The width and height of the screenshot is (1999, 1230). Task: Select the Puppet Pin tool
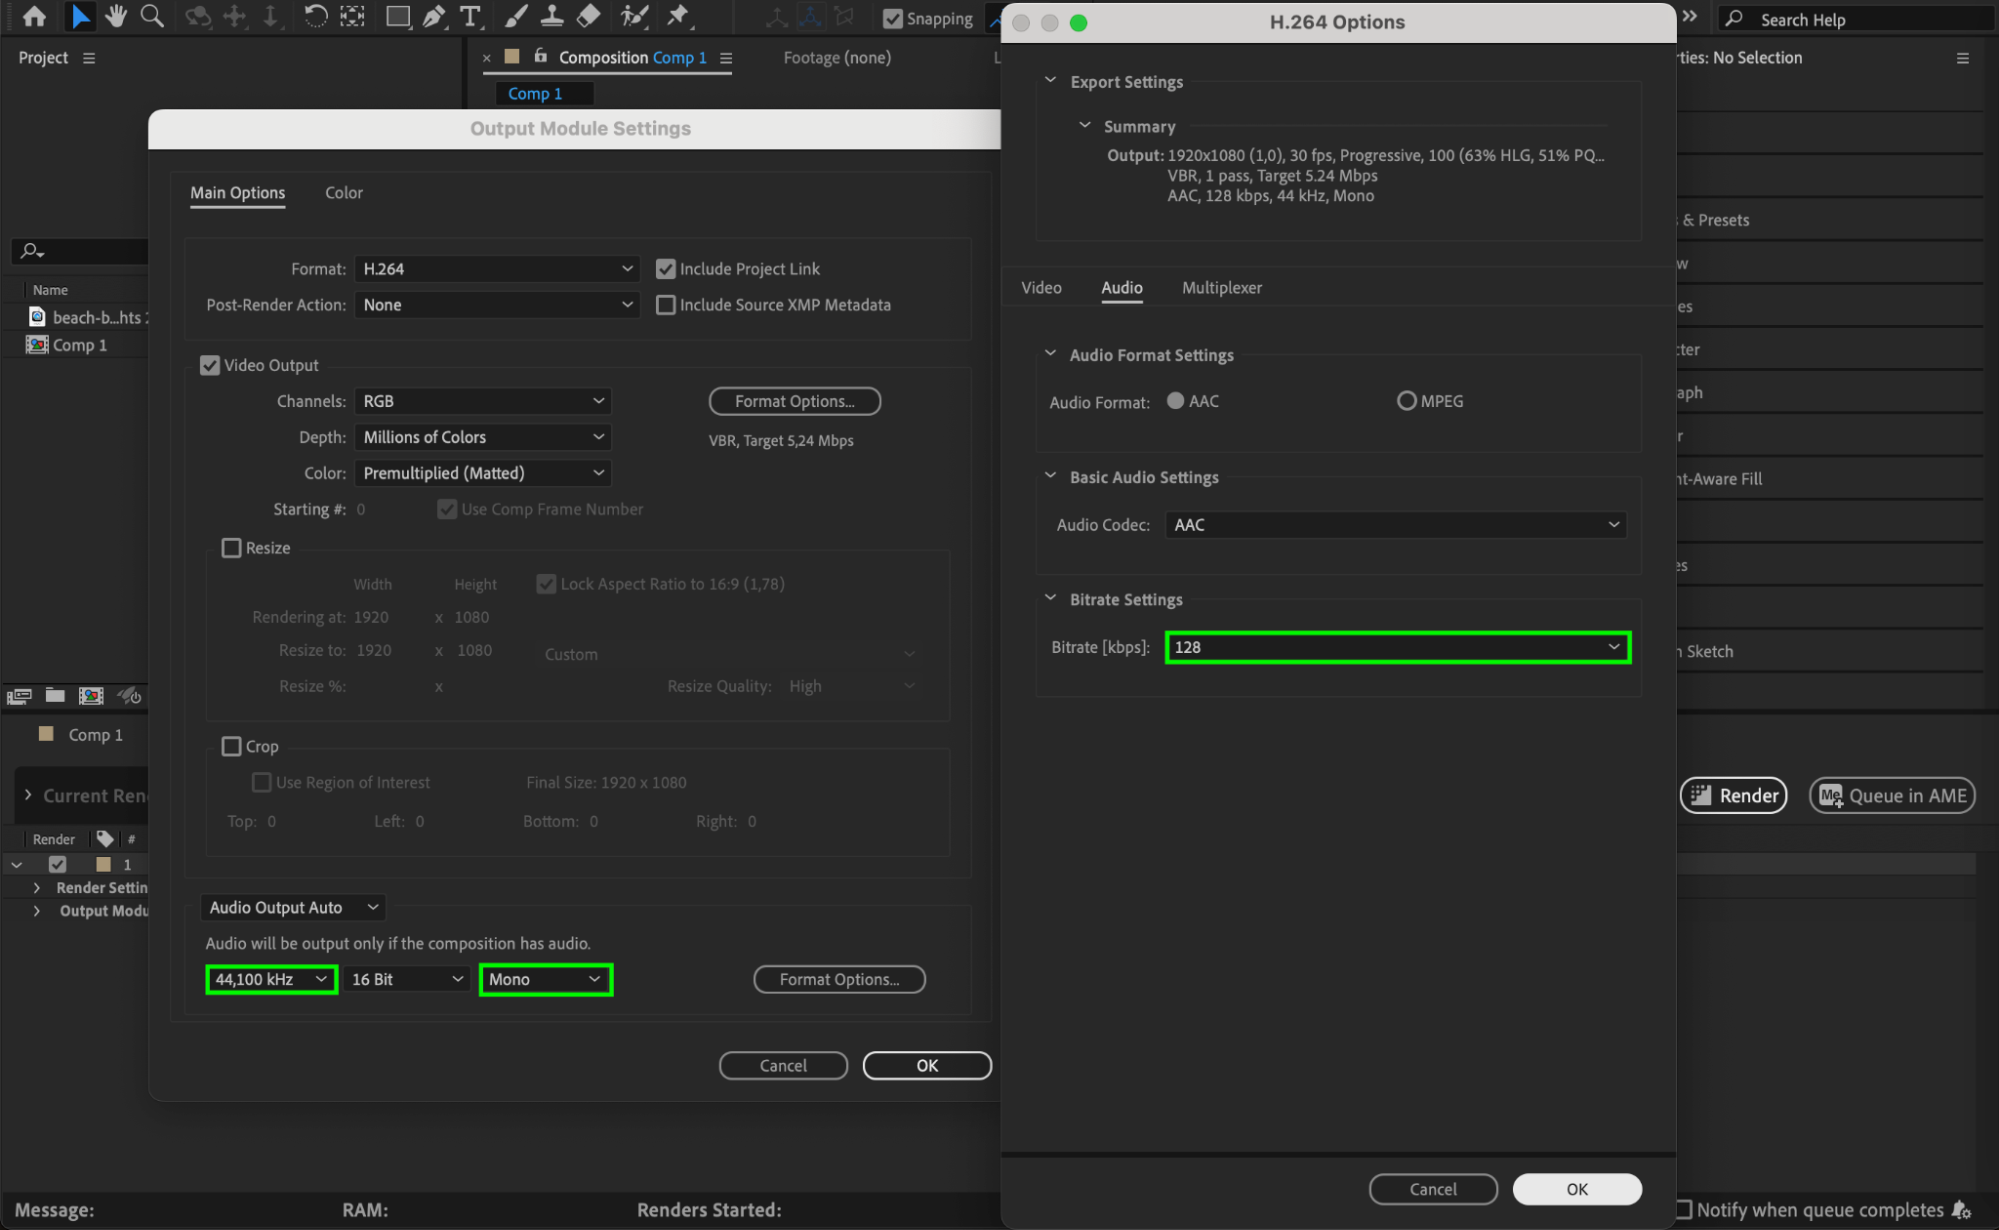click(x=679, y=16)
